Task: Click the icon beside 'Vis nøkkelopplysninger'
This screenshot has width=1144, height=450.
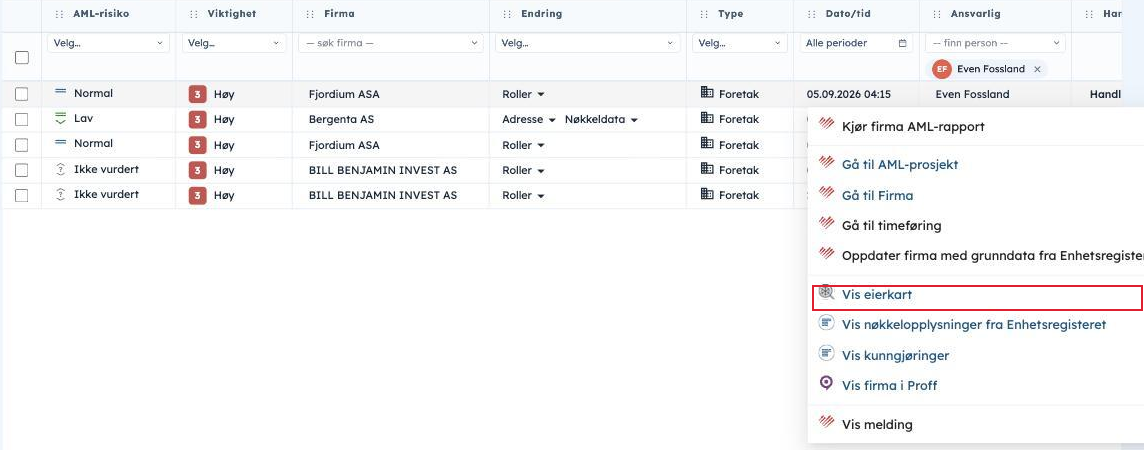Action: pyautogui.click(x=826, y=322)
